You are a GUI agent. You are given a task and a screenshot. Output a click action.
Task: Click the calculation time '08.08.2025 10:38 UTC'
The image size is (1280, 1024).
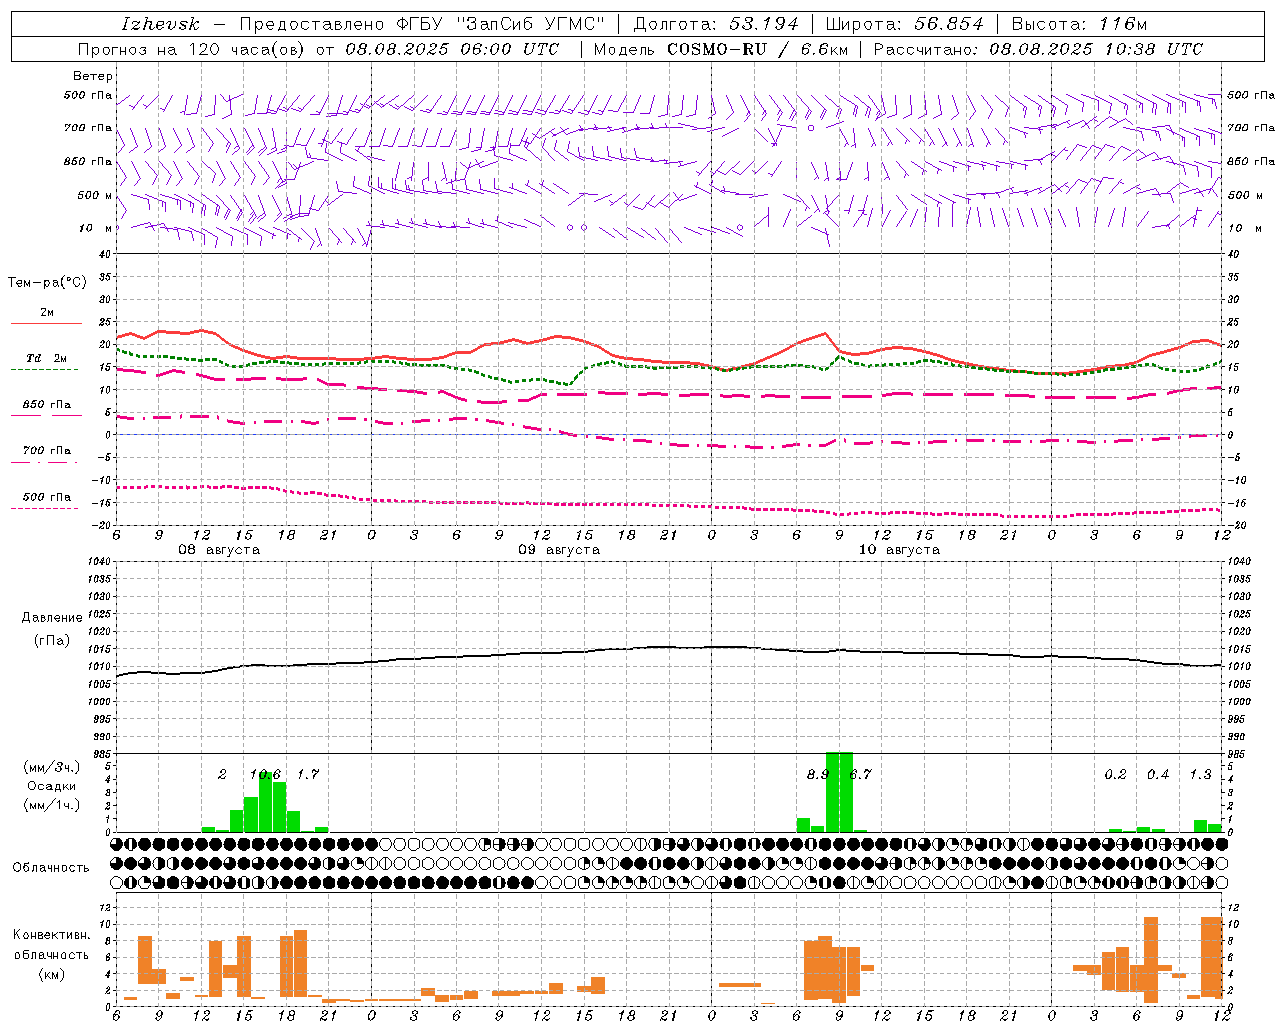click(1096, 49)
